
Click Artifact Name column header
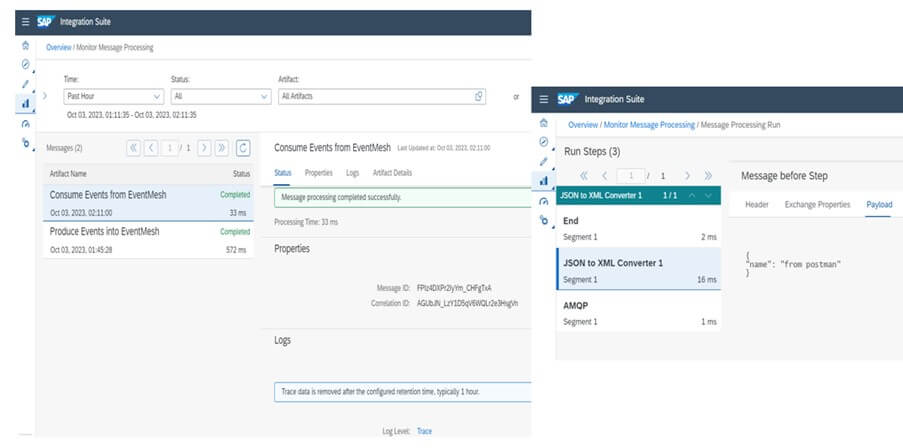(x=68, y=173)
